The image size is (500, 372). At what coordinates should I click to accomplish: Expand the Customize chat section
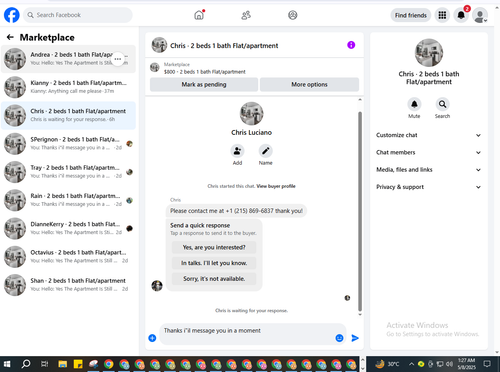(429, 135)
